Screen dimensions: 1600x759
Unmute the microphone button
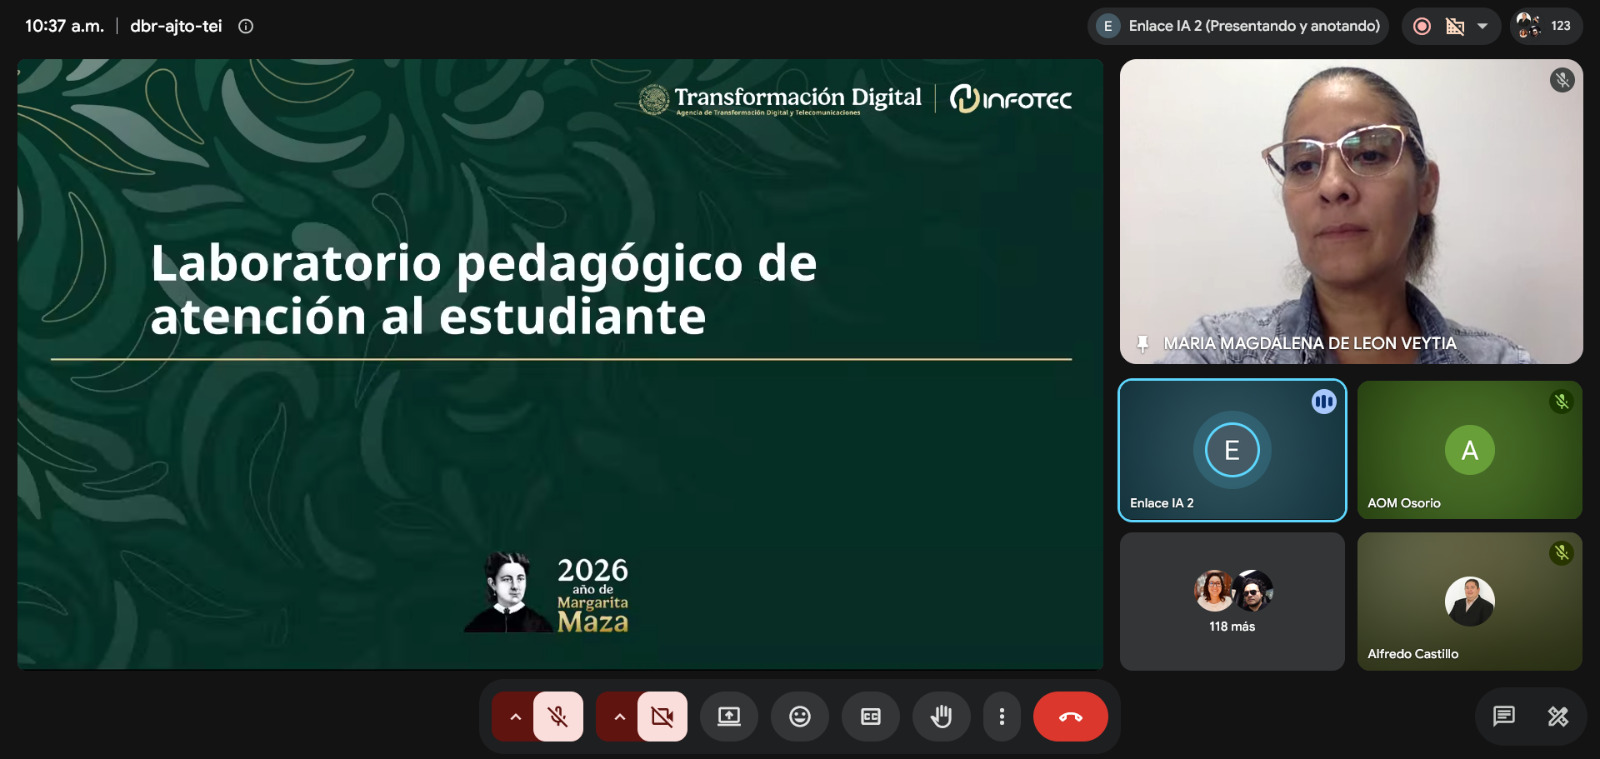pyautogui.click(x=558, y=716)
